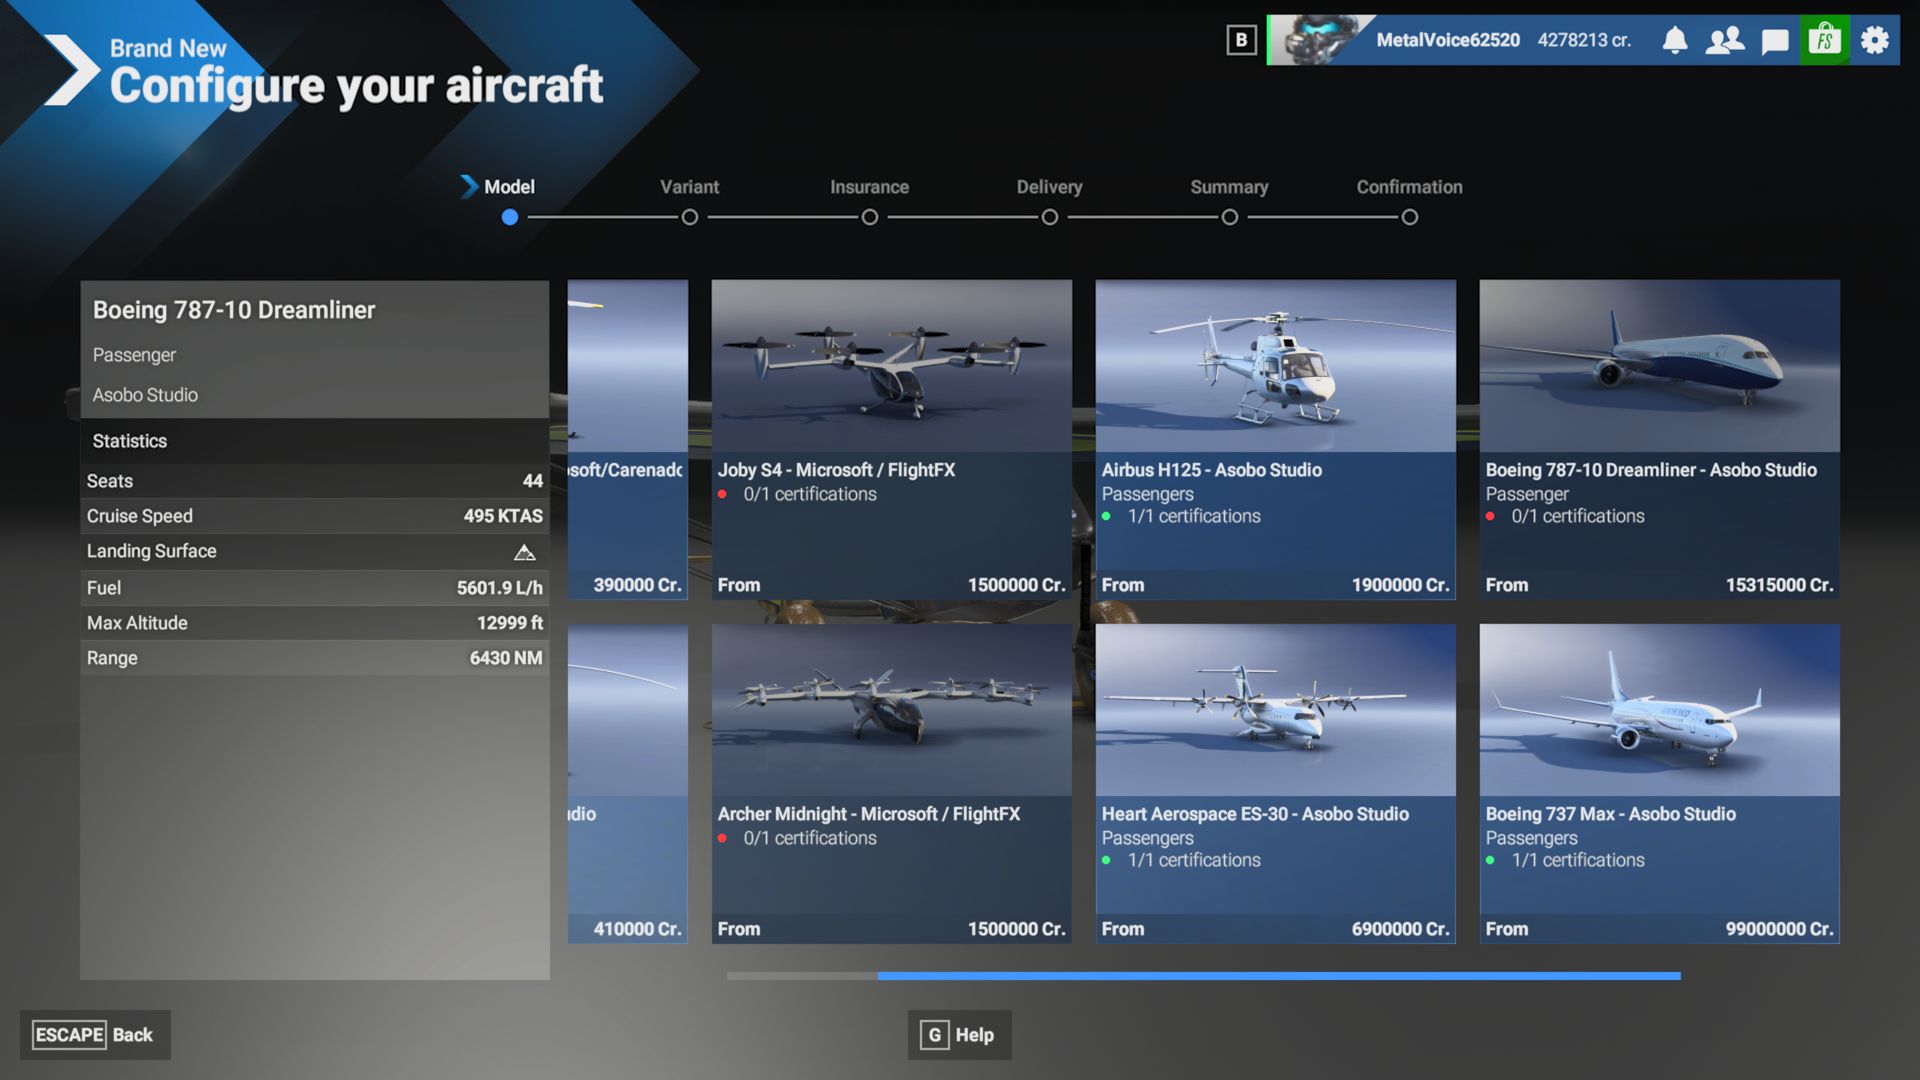Select the Insurance step circle
Screen dimensions: 1920x1080
pyautogui.click(x=870, y=217)
